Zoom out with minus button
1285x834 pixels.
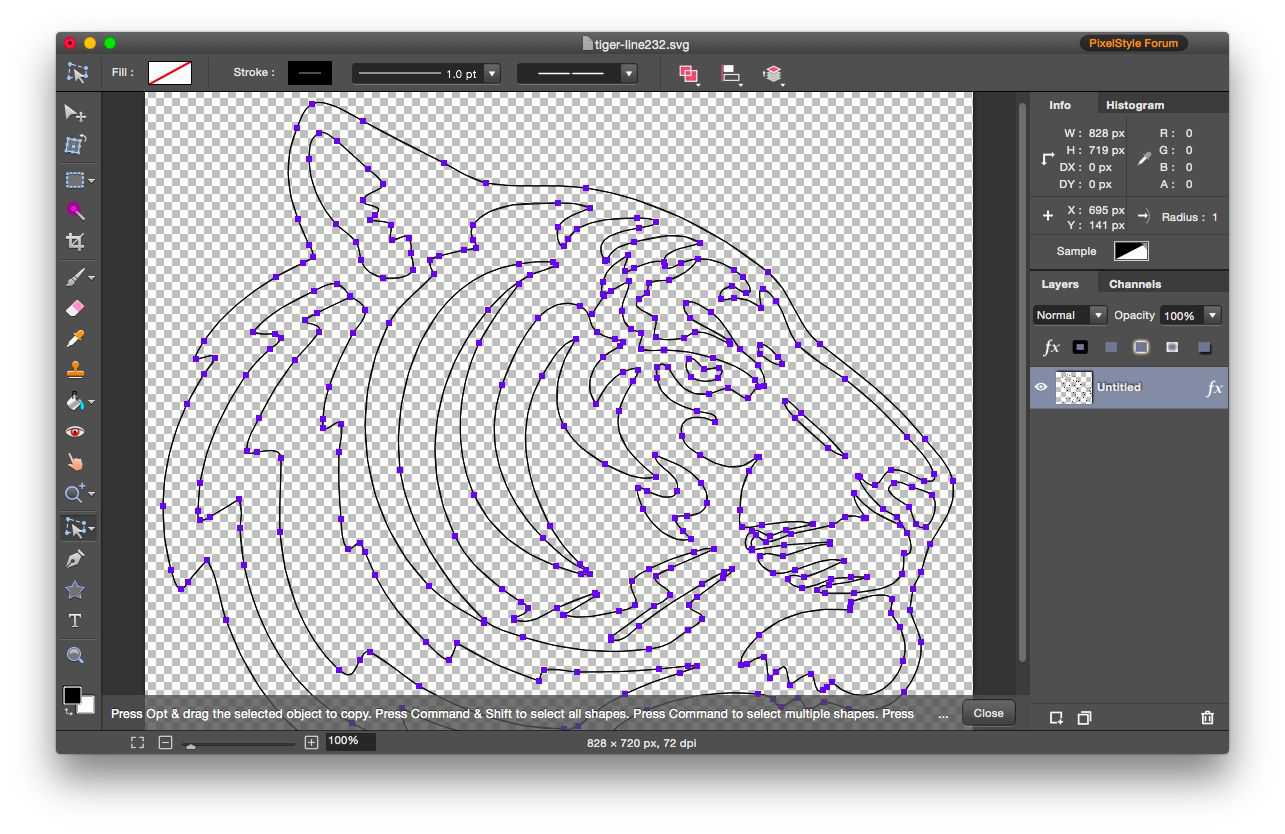(166, 742)
